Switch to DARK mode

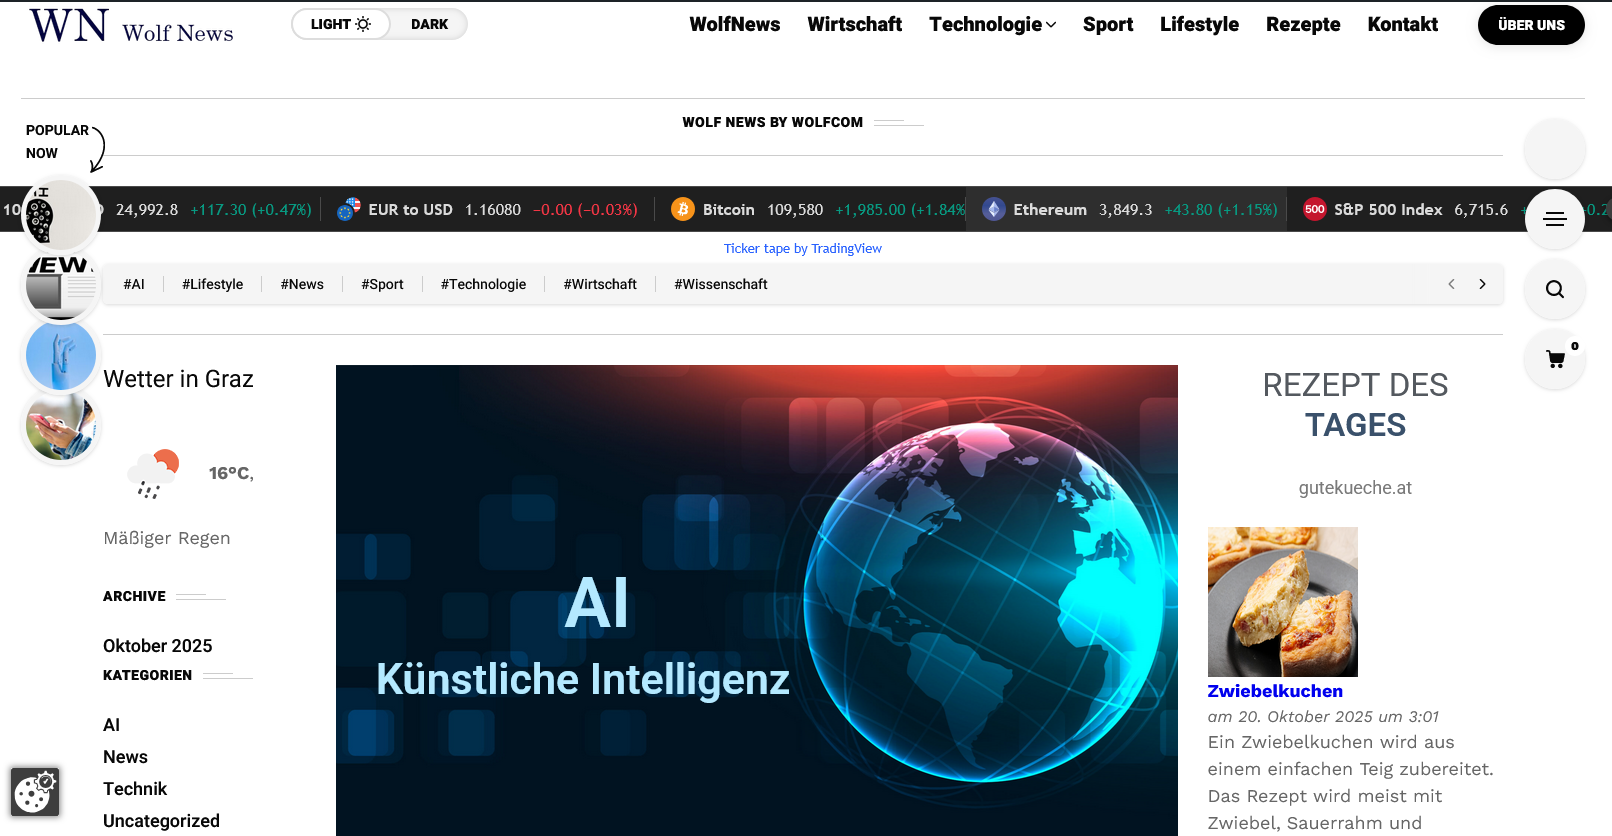[429, 24]
